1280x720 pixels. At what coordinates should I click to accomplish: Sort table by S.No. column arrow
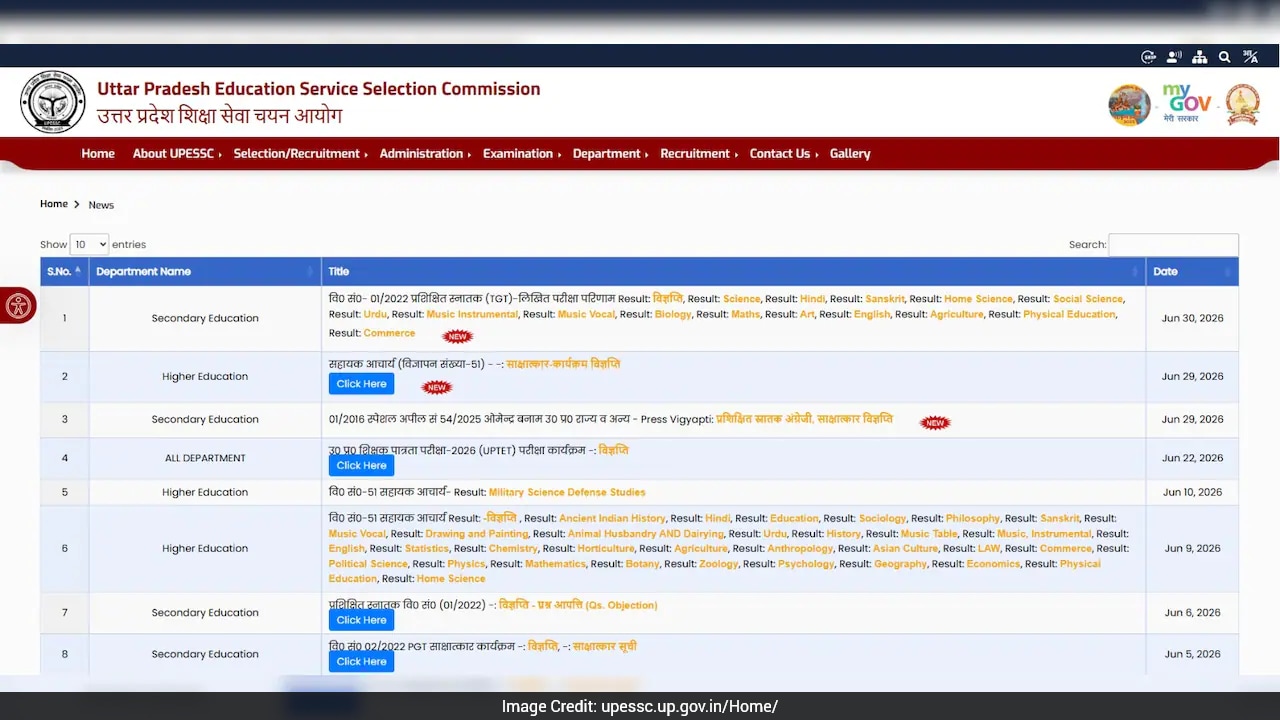[x=78, y=271]
